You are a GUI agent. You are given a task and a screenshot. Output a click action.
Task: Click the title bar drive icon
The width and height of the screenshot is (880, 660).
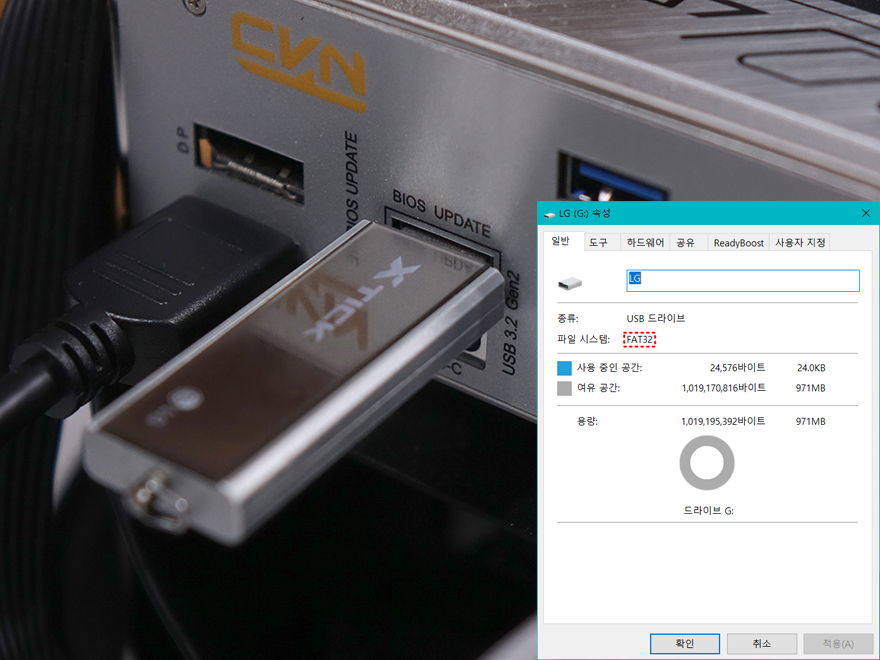[549, 214]
